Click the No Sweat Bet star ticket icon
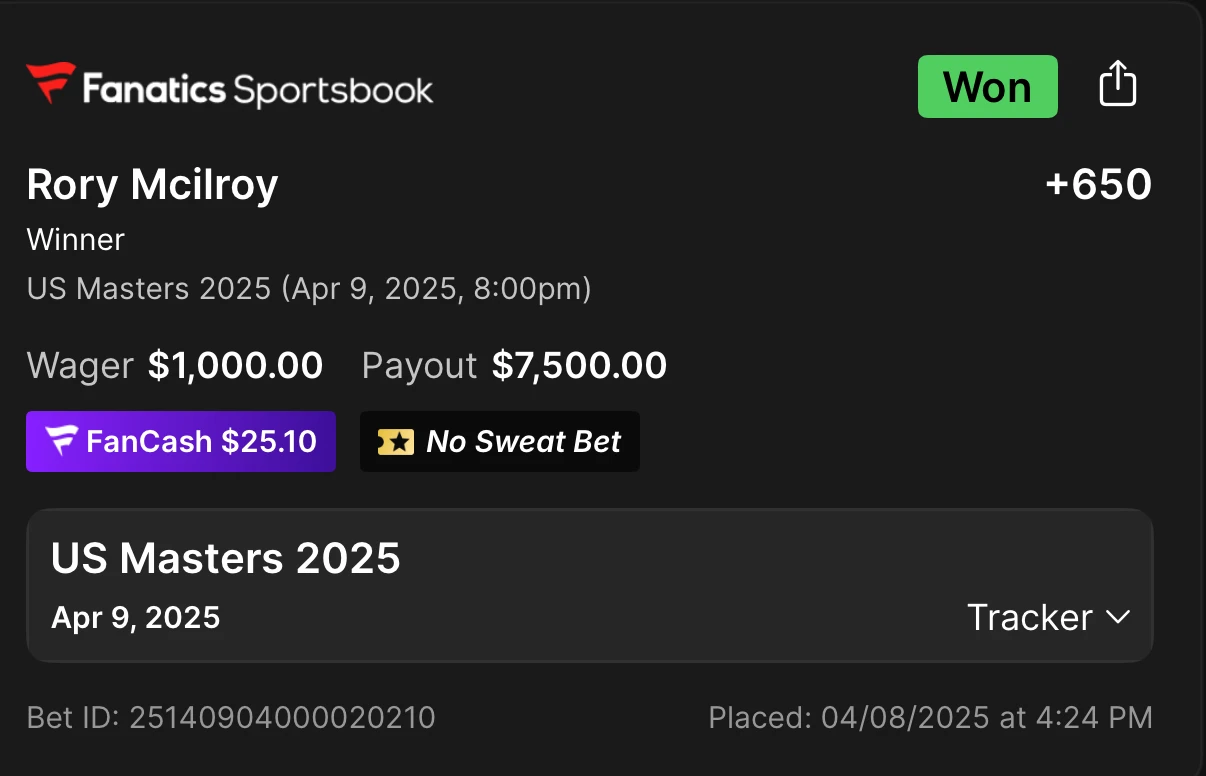The height and width of the screenshot is (776, 1206). pos(396,442)
